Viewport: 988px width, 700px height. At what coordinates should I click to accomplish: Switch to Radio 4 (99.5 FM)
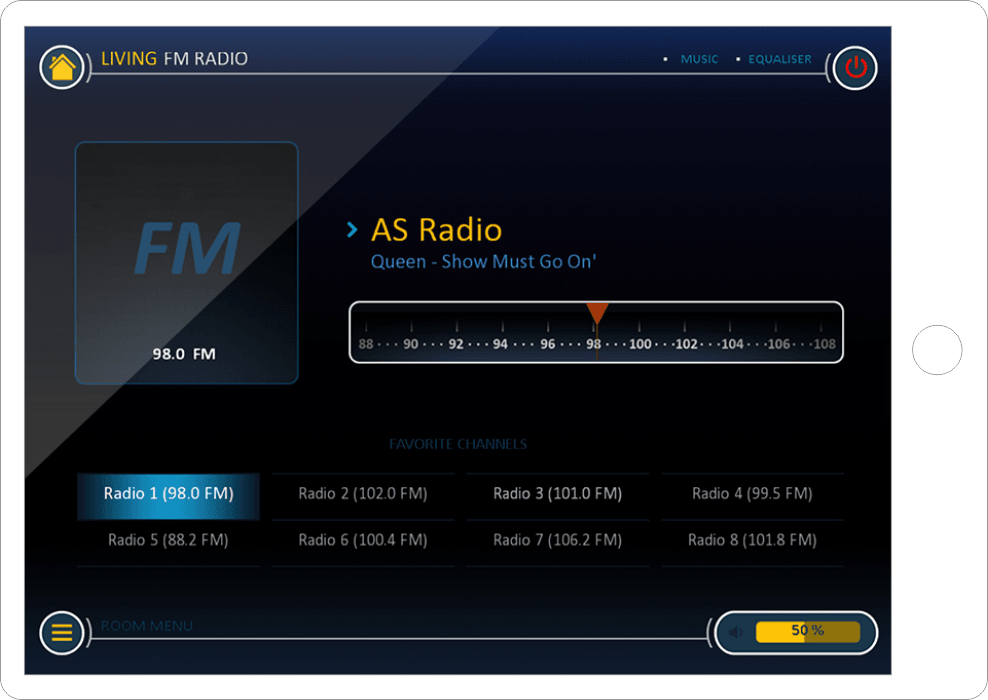coord(752,494)
